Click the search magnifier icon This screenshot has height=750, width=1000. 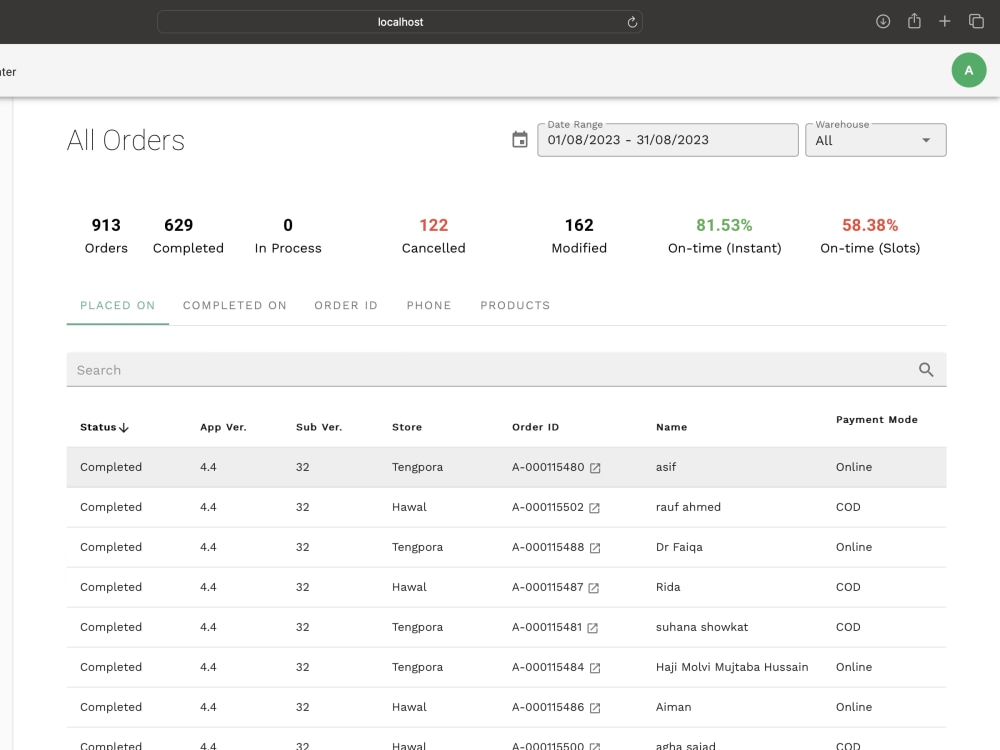pyautogui.click(x=926, y=369)
